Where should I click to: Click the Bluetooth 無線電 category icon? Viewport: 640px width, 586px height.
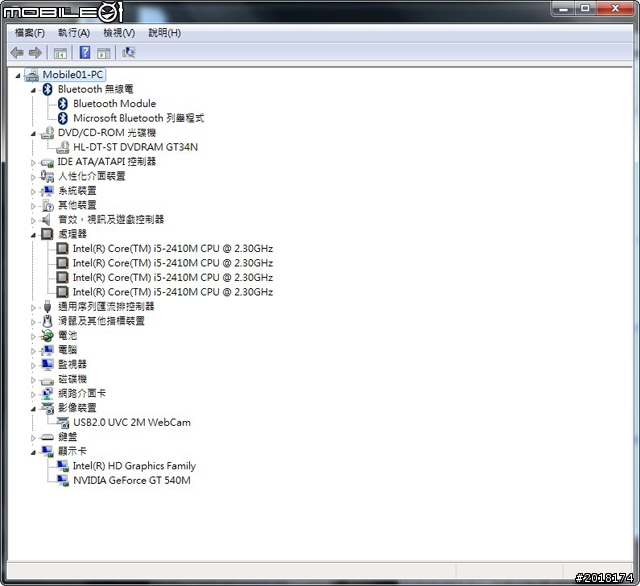pos(47,89)
